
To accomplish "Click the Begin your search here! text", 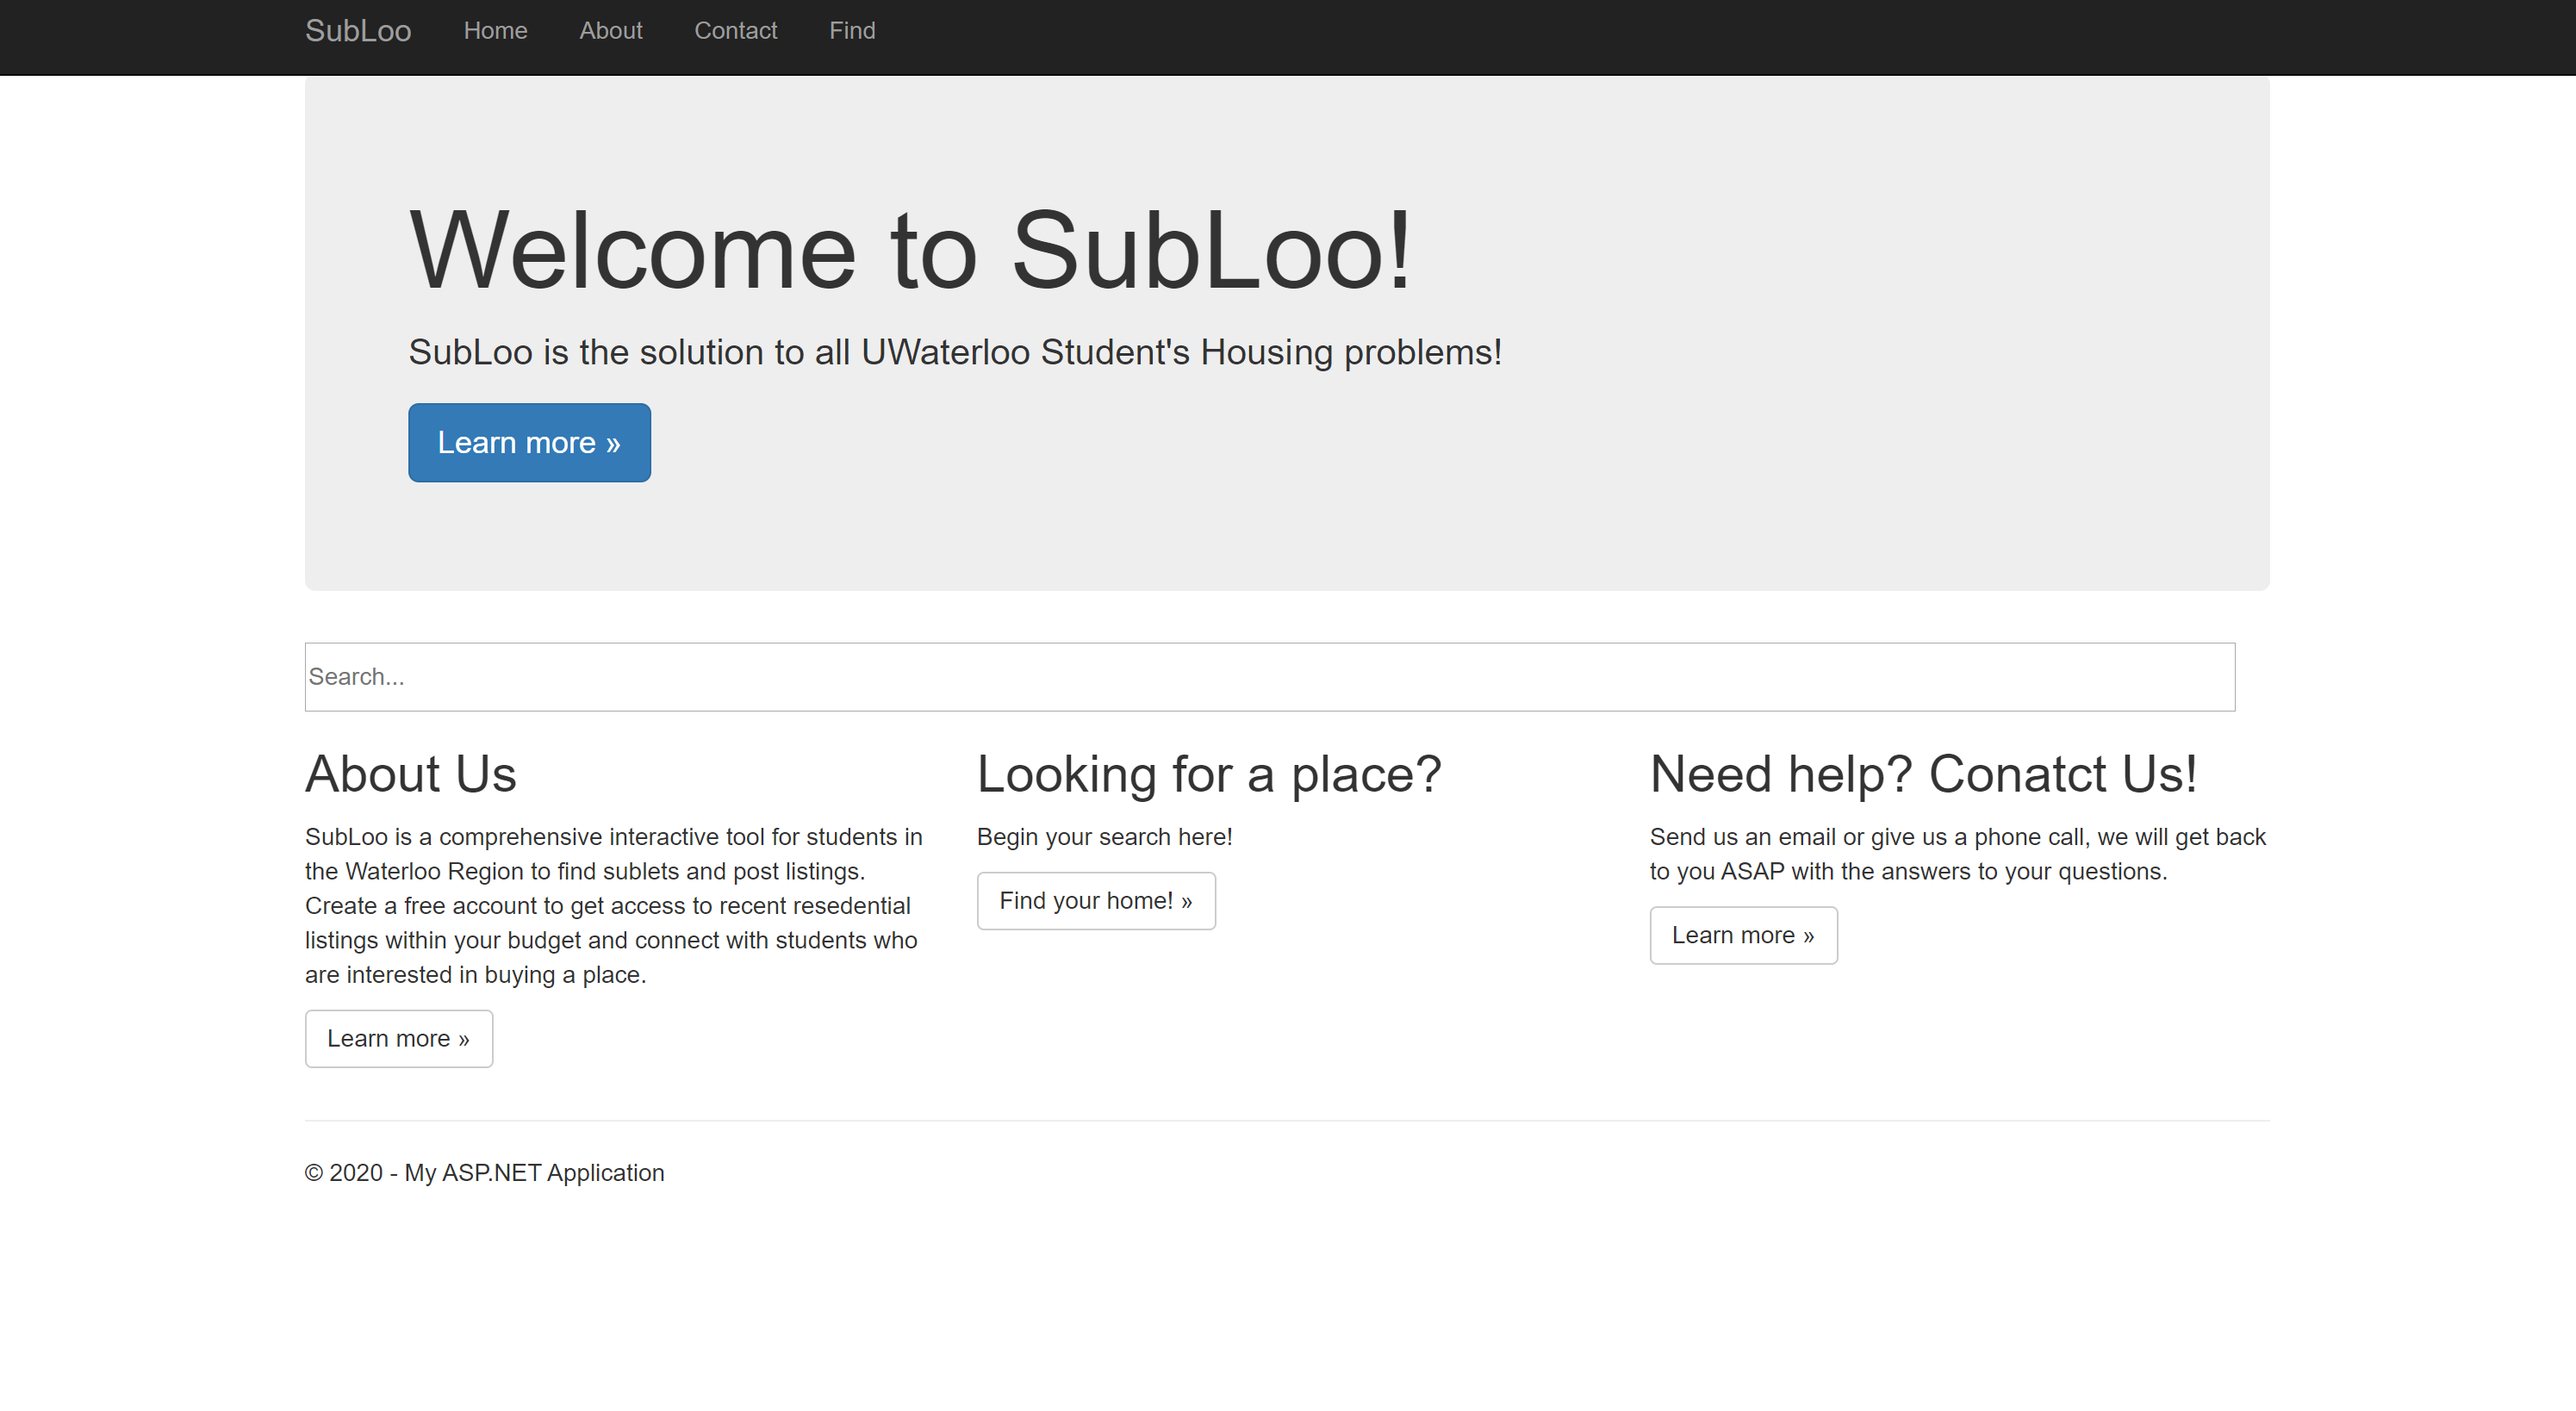I will 1104,837.
